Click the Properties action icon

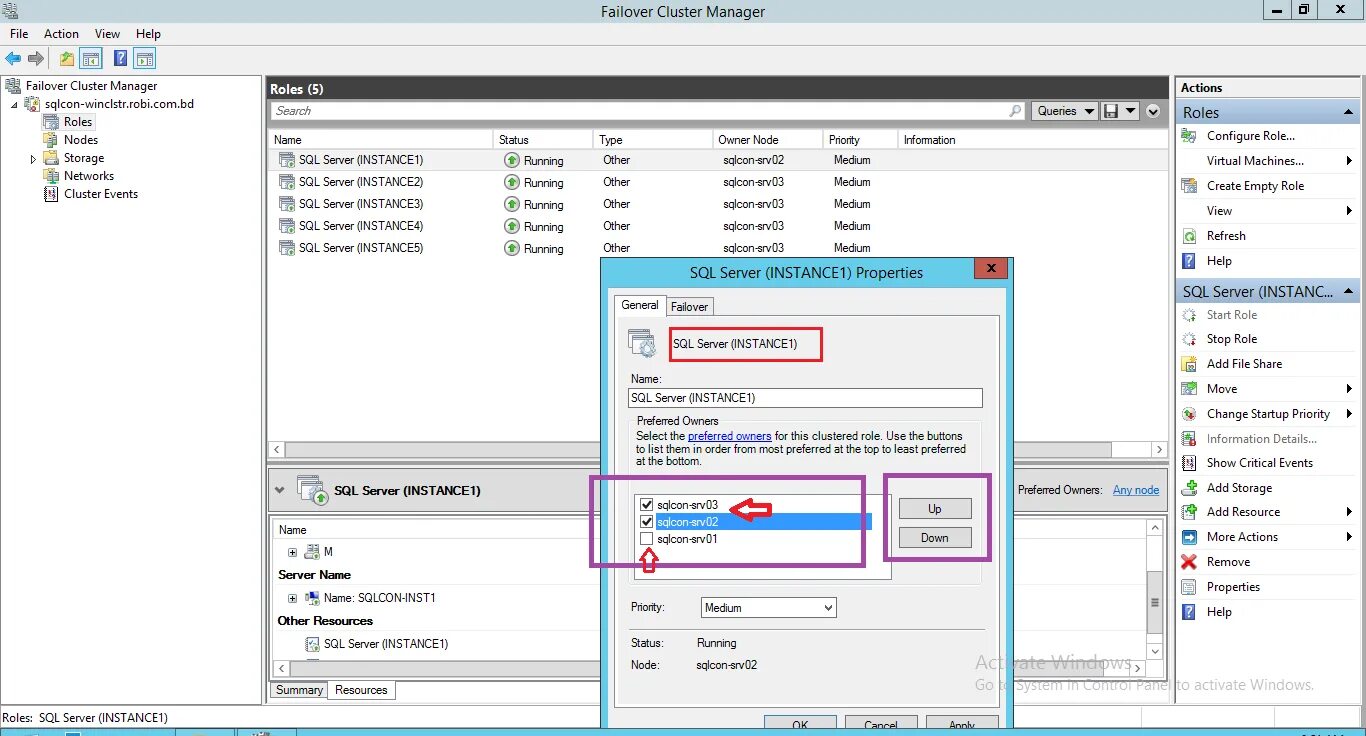(x=1190, y=587)
